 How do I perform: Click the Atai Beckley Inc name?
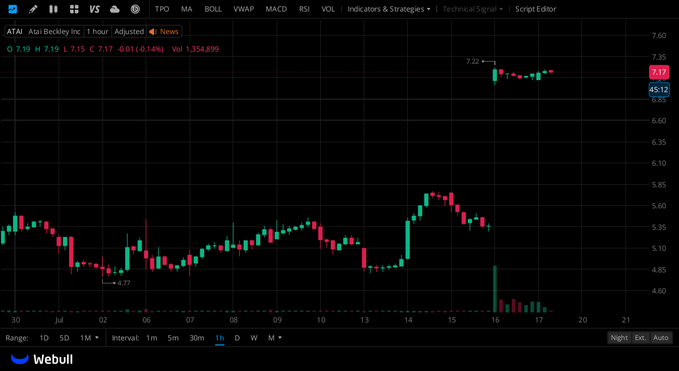pyautogui.click(x=55, y=32)
